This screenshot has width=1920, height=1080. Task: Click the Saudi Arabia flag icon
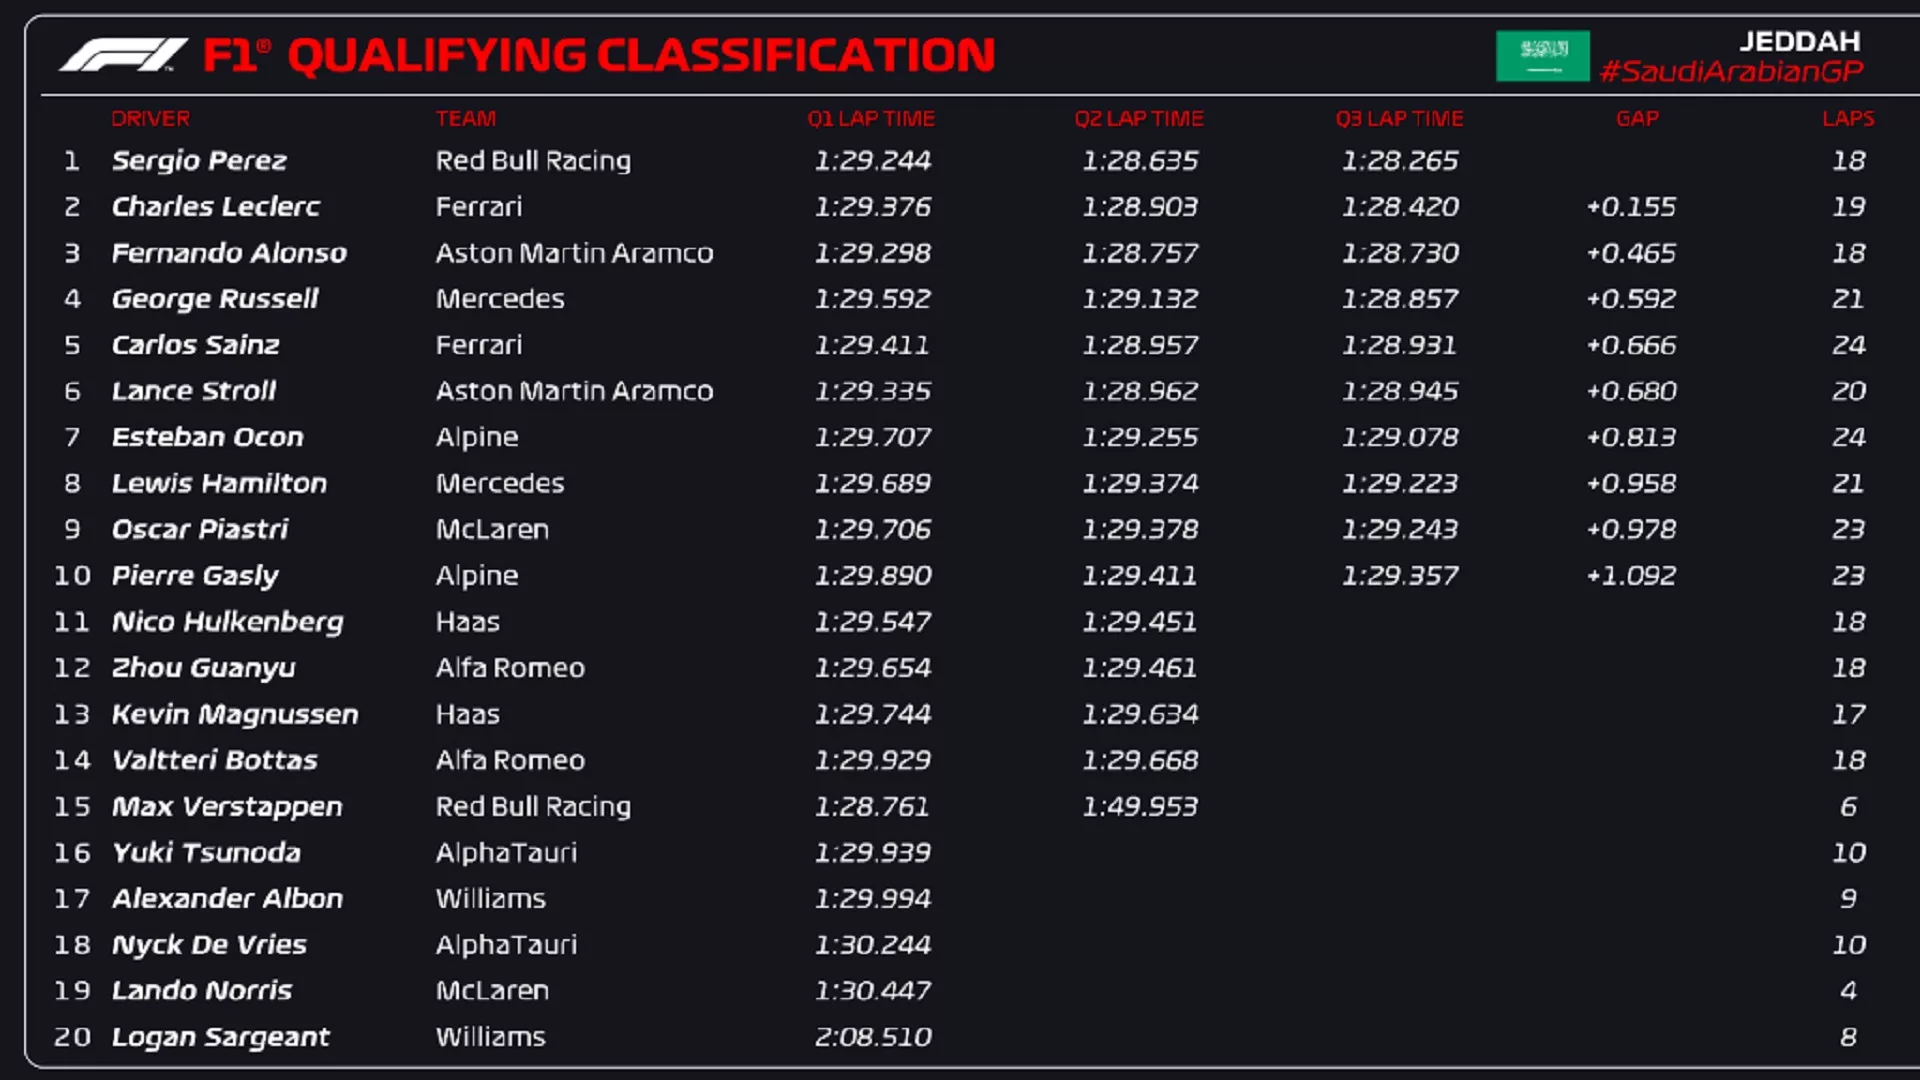[1542, 55]
